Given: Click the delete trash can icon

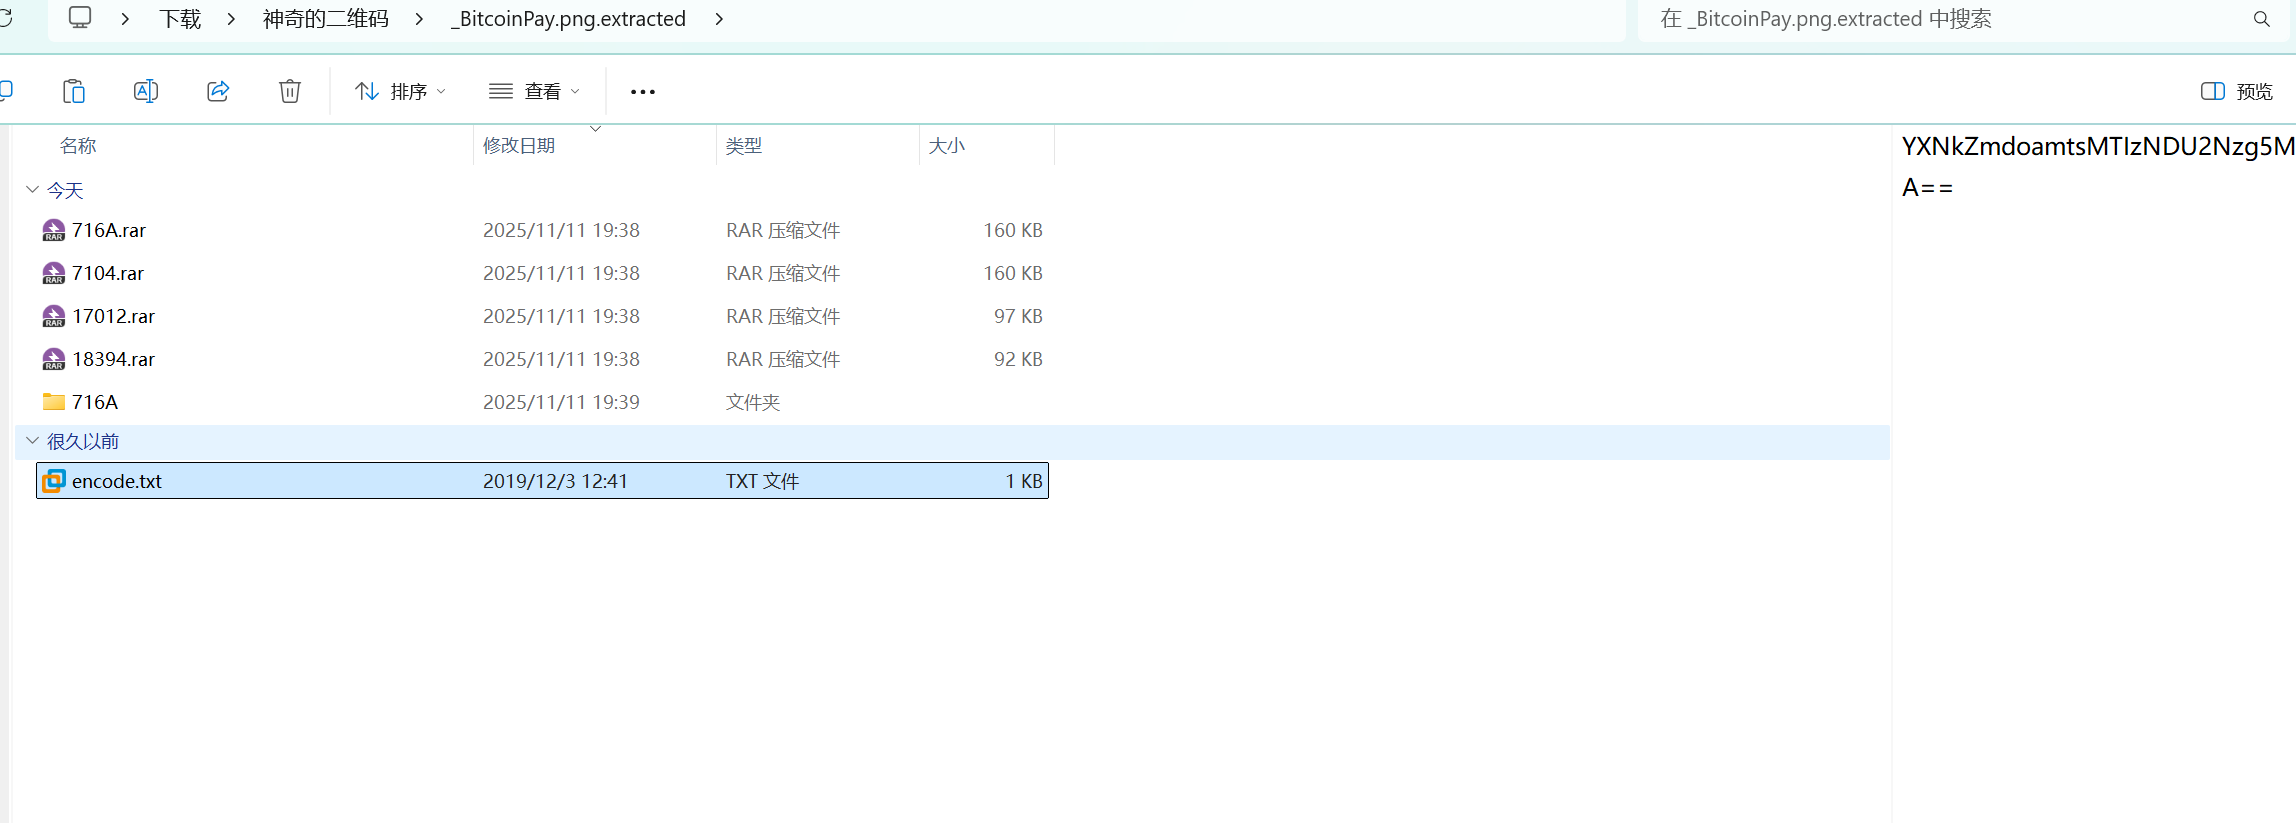Looking at the screenshot, I should (x=290, y=91).
